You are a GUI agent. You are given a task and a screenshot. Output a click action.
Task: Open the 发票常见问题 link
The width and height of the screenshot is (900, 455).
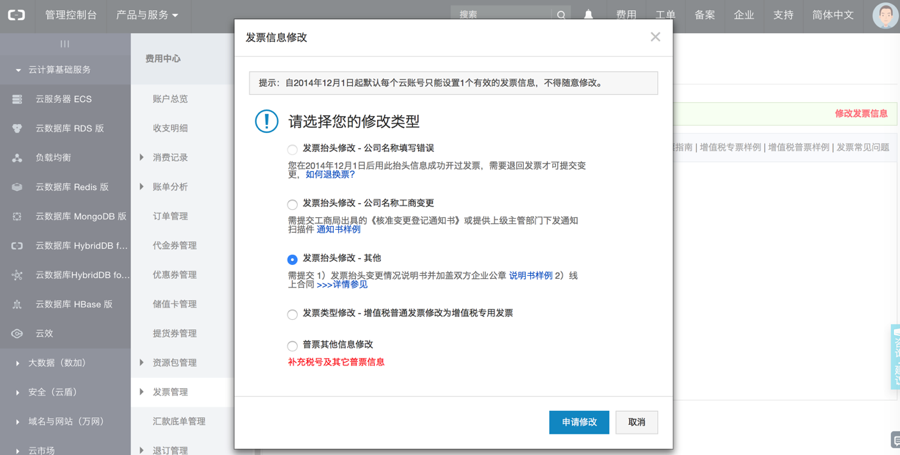click(863, 147)
